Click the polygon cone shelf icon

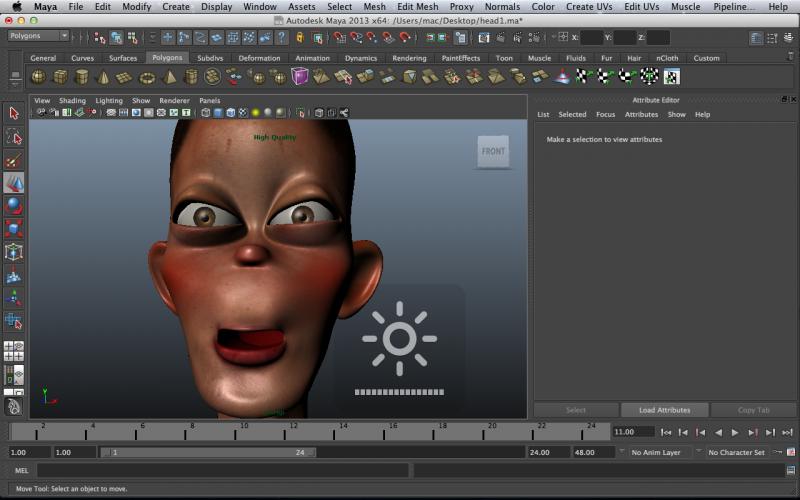coord(103,77)
